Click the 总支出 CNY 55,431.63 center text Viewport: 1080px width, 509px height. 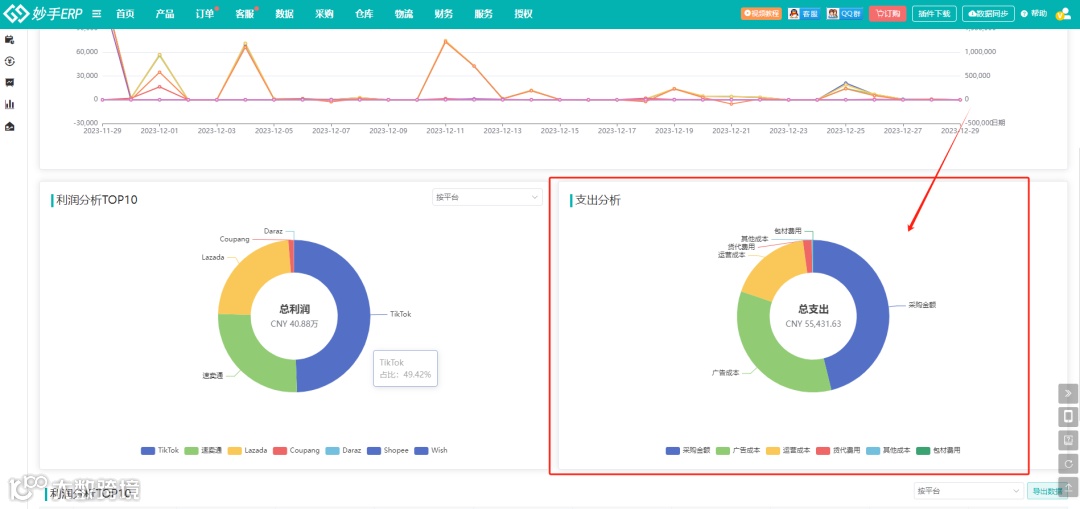pos(813,316)
